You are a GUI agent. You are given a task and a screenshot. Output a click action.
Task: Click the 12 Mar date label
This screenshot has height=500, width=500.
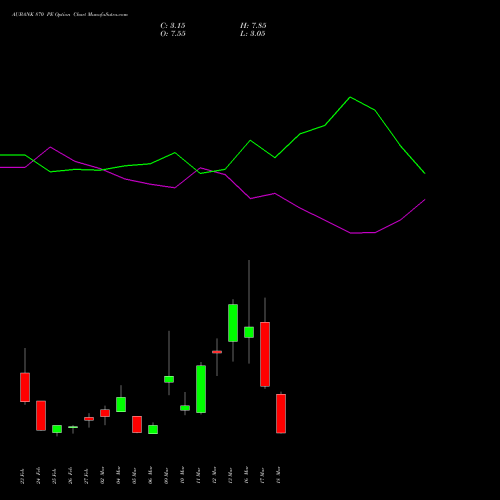coord(214,475)
